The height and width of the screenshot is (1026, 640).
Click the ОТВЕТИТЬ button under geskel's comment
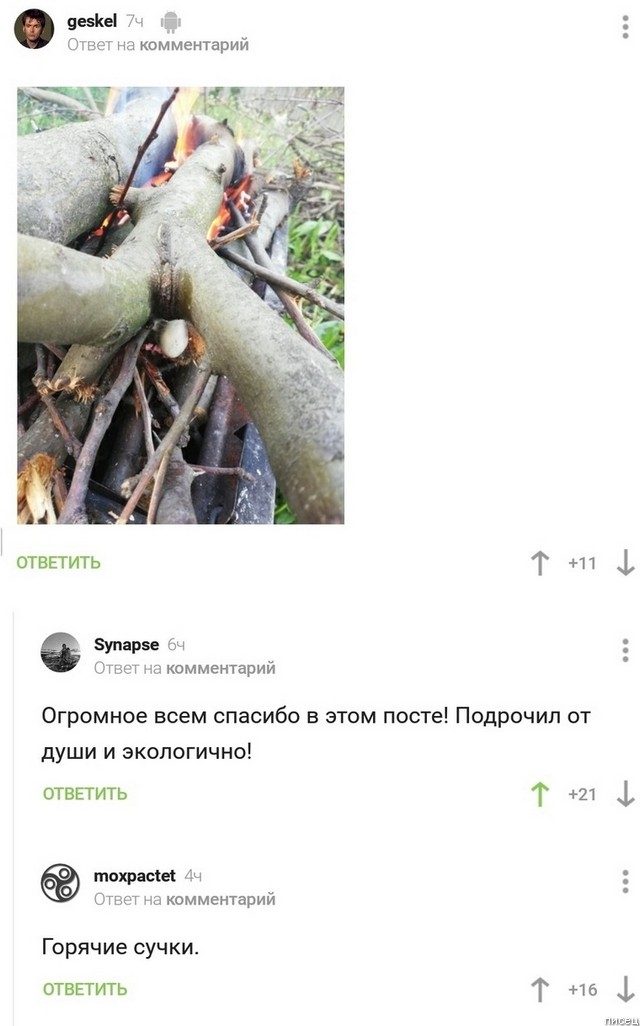click(x=58, y=563)
